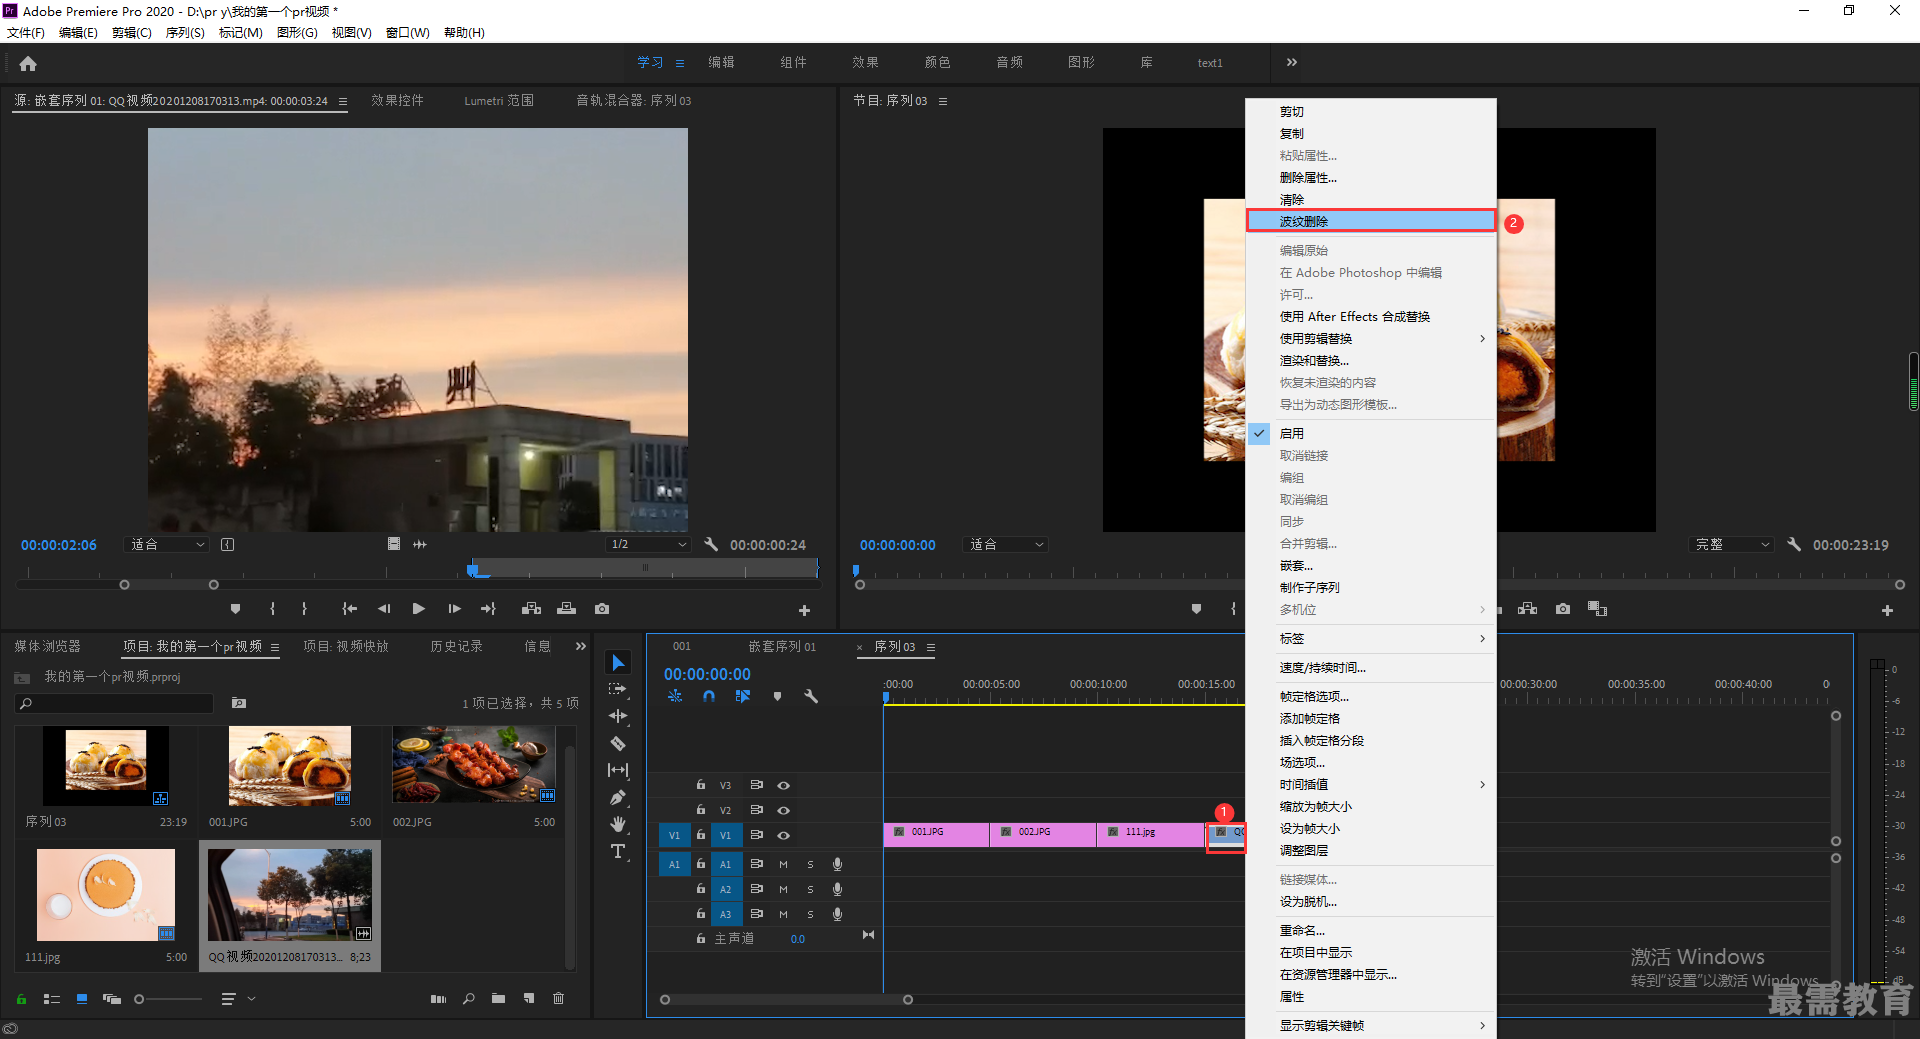Enable voice-over record on A3 track
Viewport: 1920px width, 1039px height.
tap(837, 914)
